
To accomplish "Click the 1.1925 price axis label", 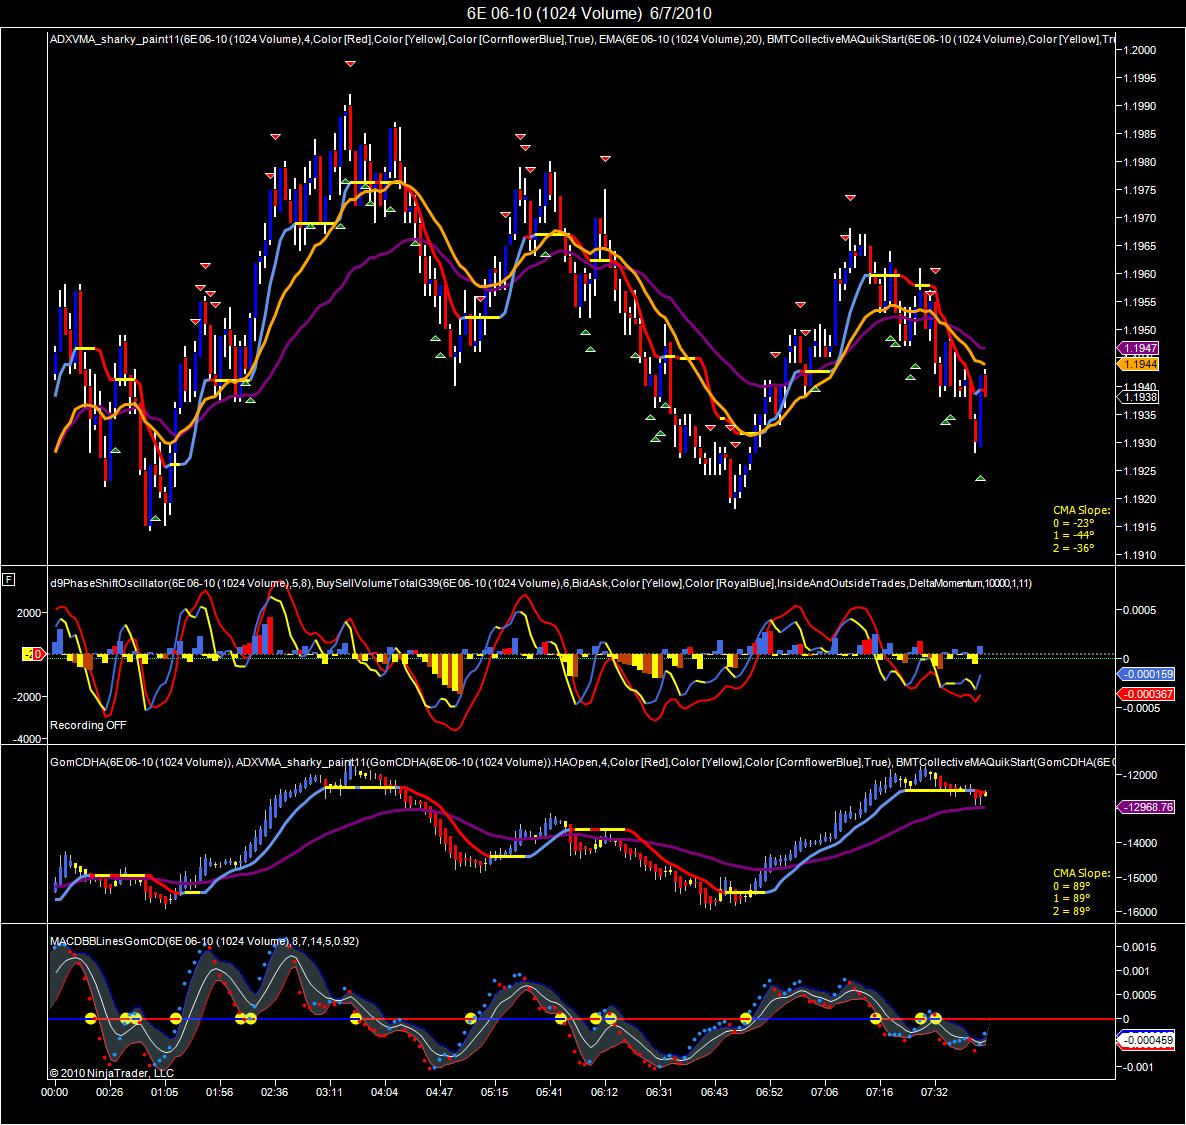I will click(x=1140, y=471).
